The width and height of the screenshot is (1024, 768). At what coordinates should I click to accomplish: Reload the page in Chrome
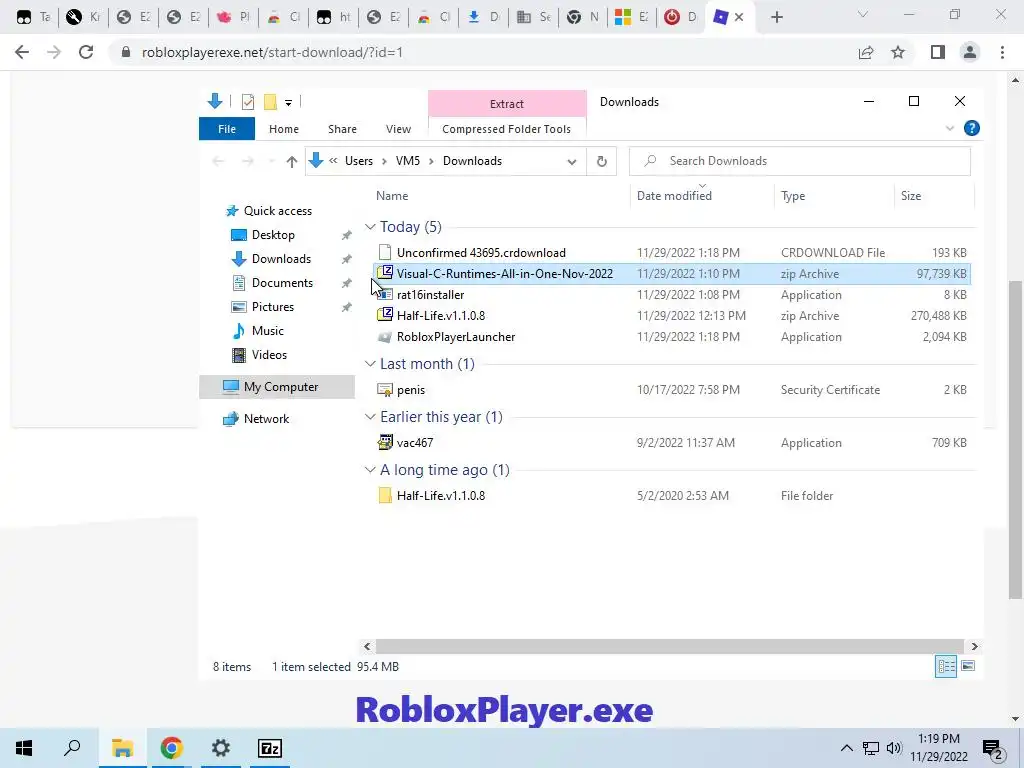(x=86, y=52)
